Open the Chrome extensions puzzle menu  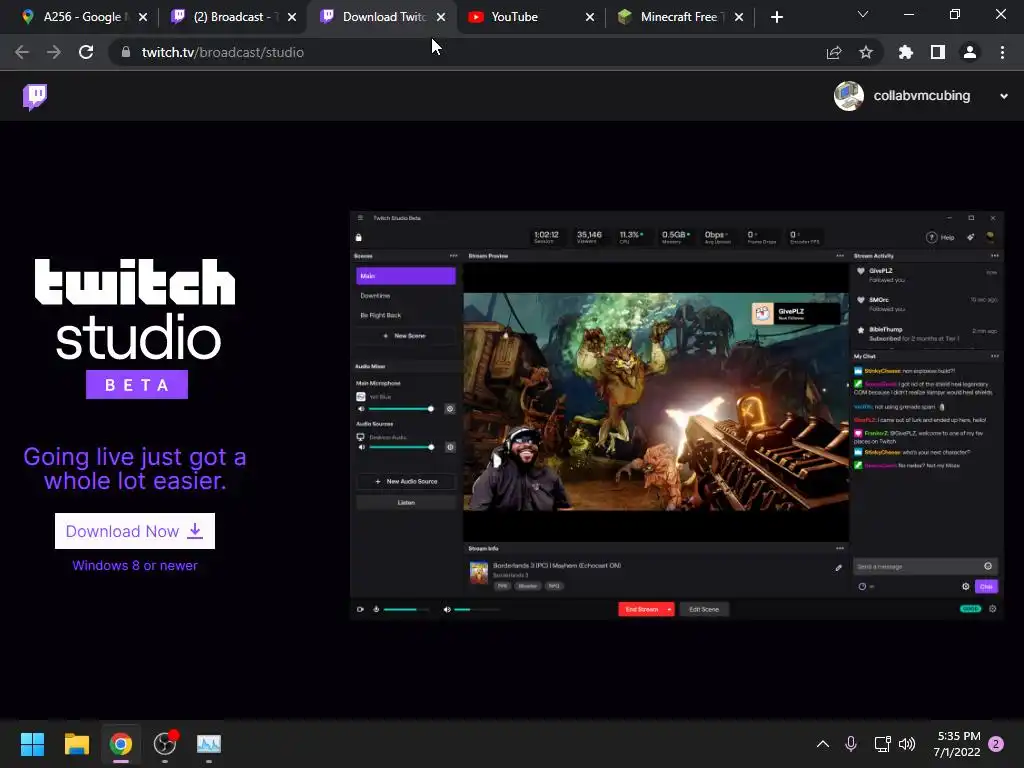coord(905,52)
